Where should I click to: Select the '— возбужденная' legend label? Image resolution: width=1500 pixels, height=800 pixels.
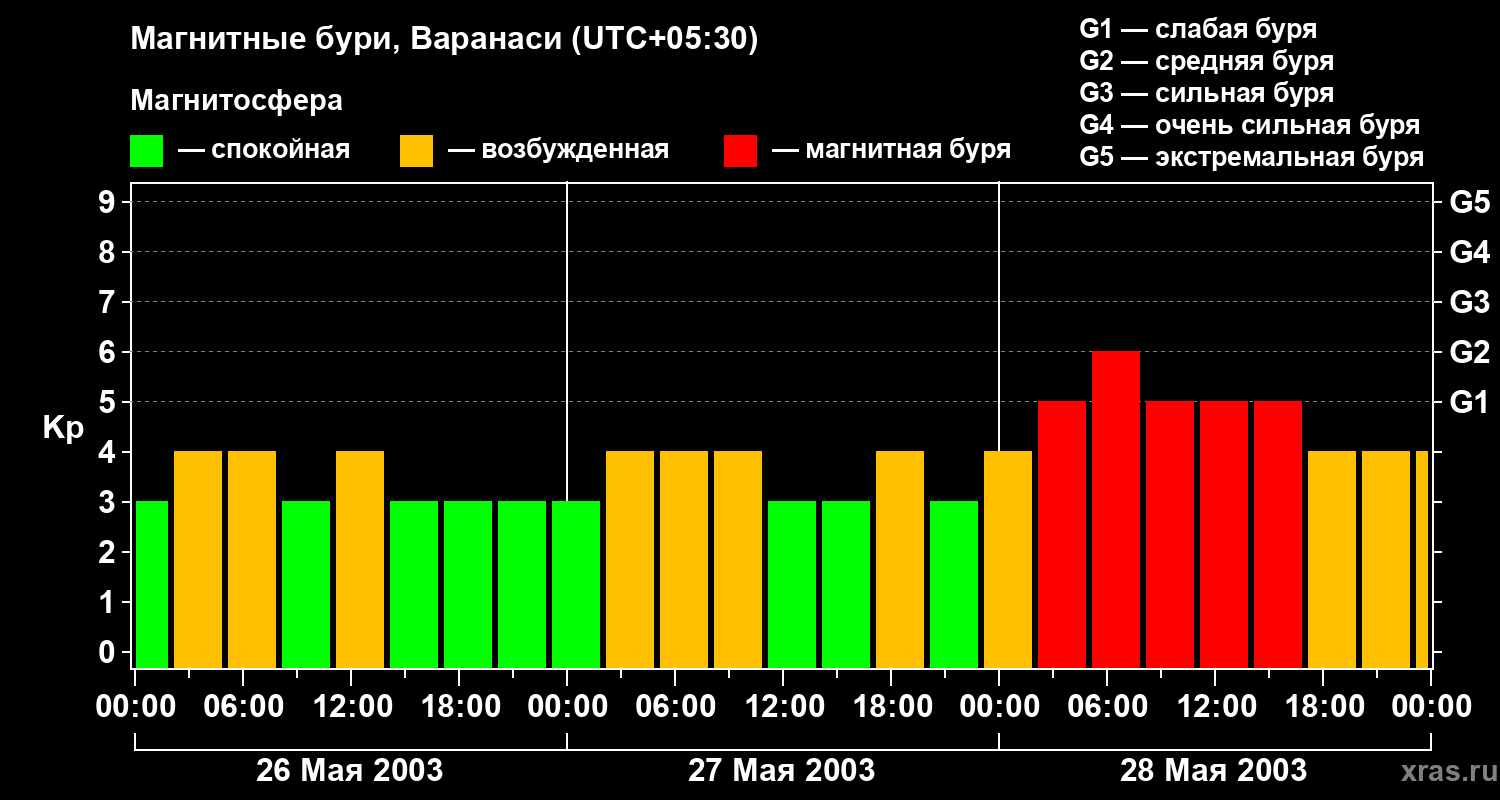tap(558, 150)
